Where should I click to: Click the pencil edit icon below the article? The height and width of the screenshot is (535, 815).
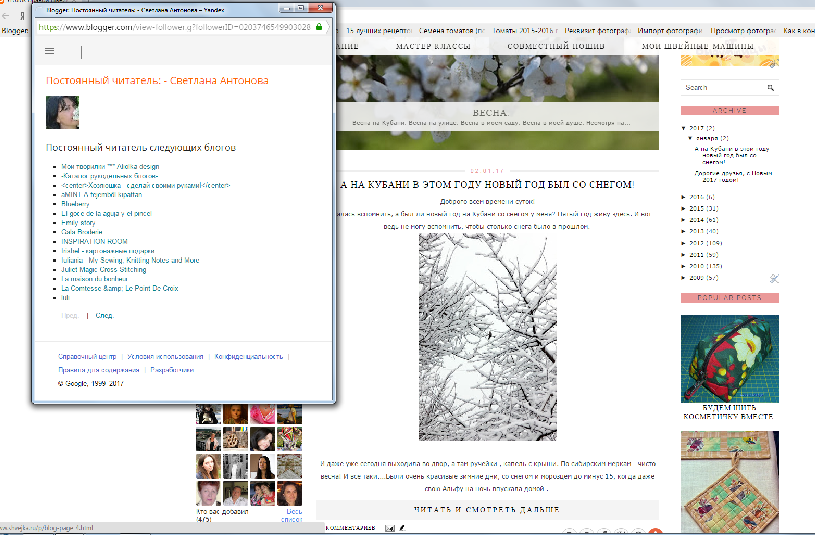[x=402, y=528]
